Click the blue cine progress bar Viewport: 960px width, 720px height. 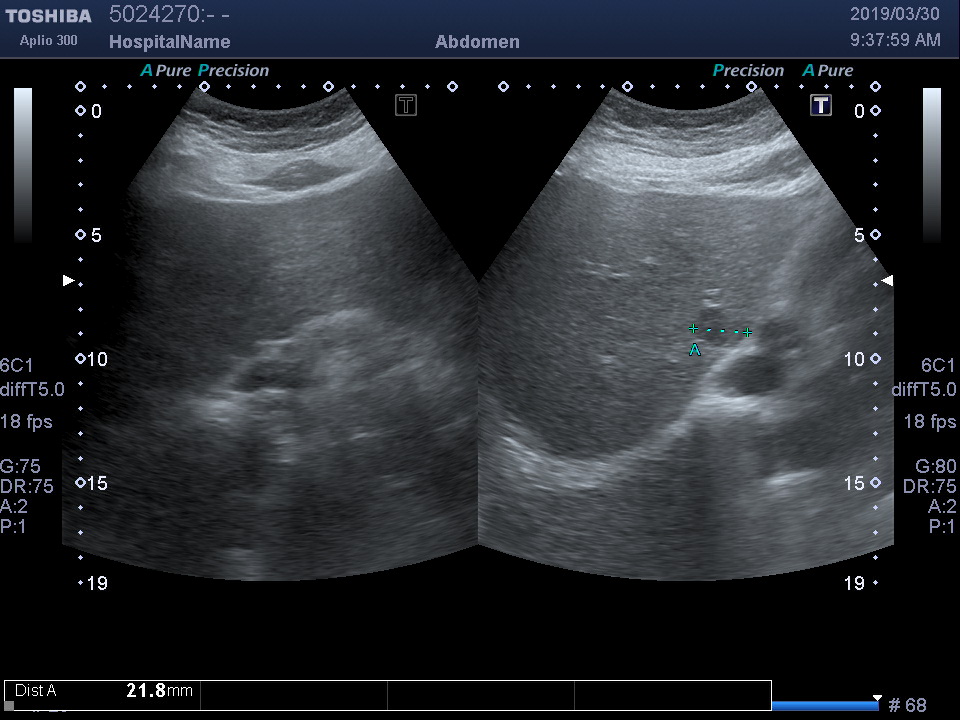pyautogui.click(x=825, y=706)
